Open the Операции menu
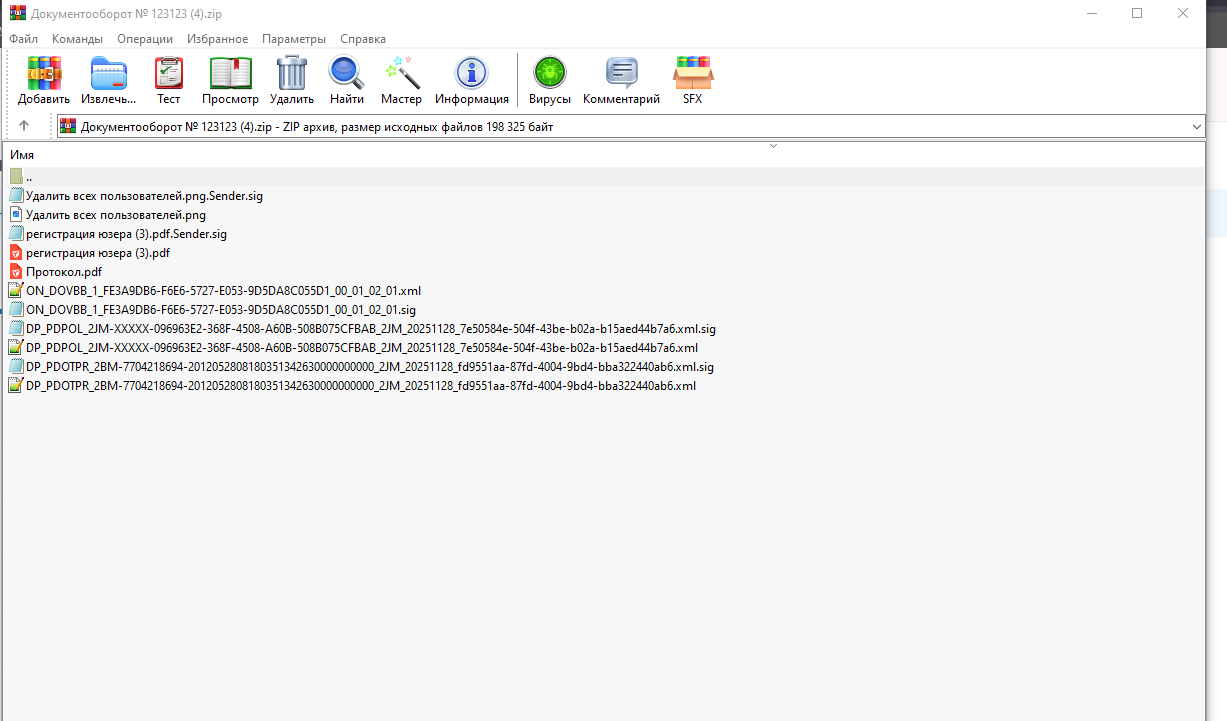The width and height of the screenshot is (1227, 721). click(145, 39)
